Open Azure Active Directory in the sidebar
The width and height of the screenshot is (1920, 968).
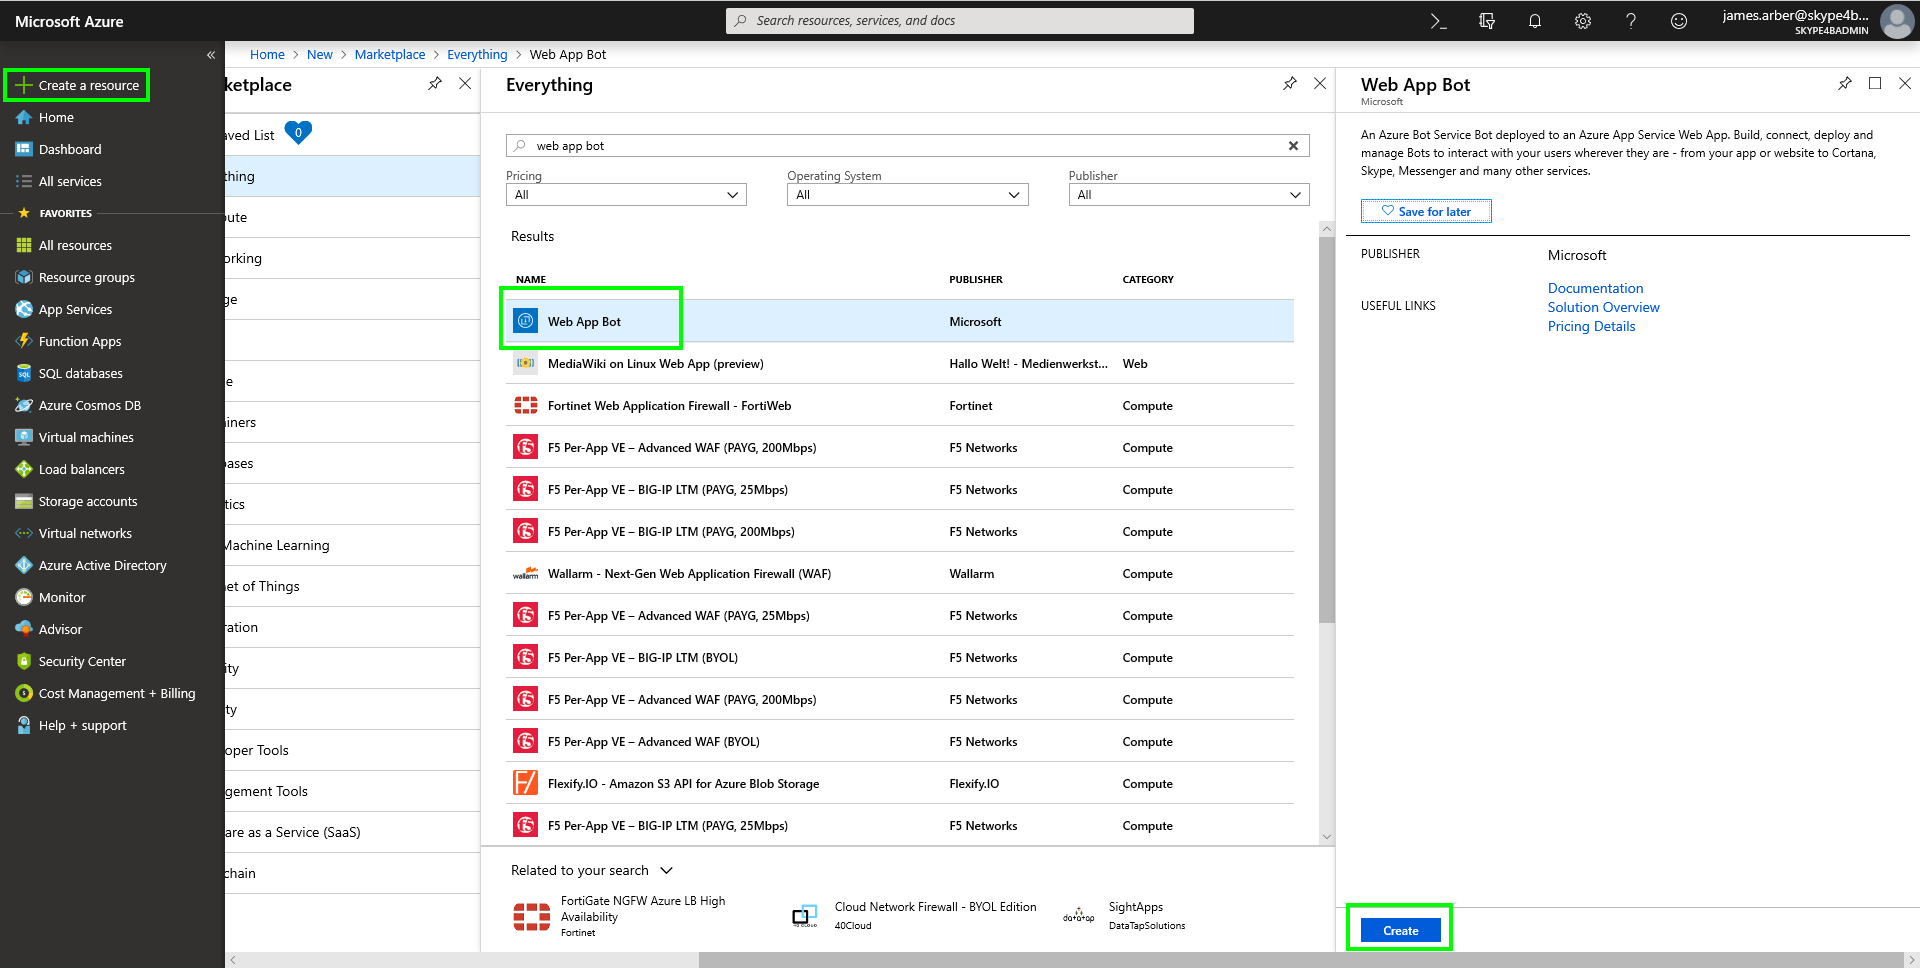point(102,565)
